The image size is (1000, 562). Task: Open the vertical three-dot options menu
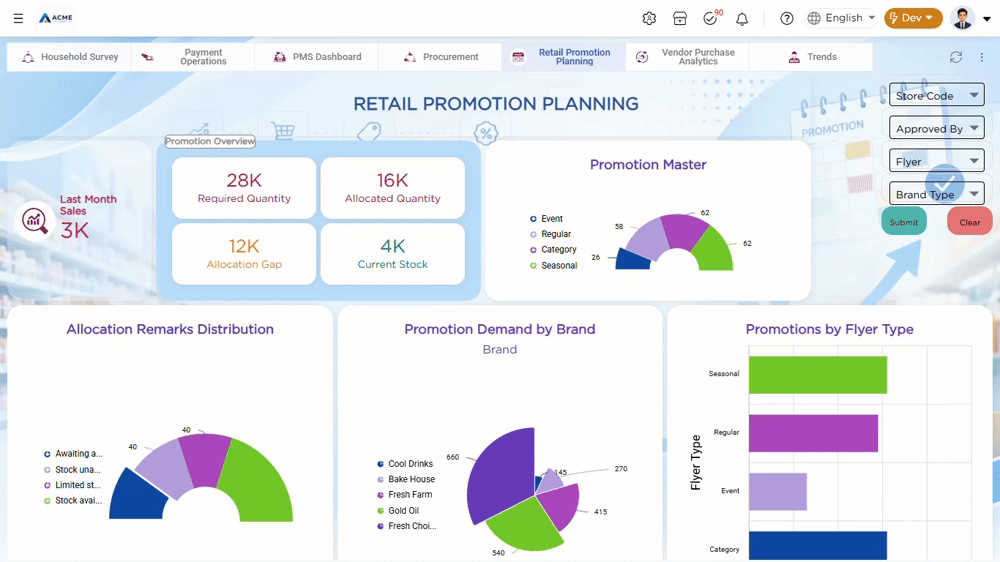[x=982, y=57]
